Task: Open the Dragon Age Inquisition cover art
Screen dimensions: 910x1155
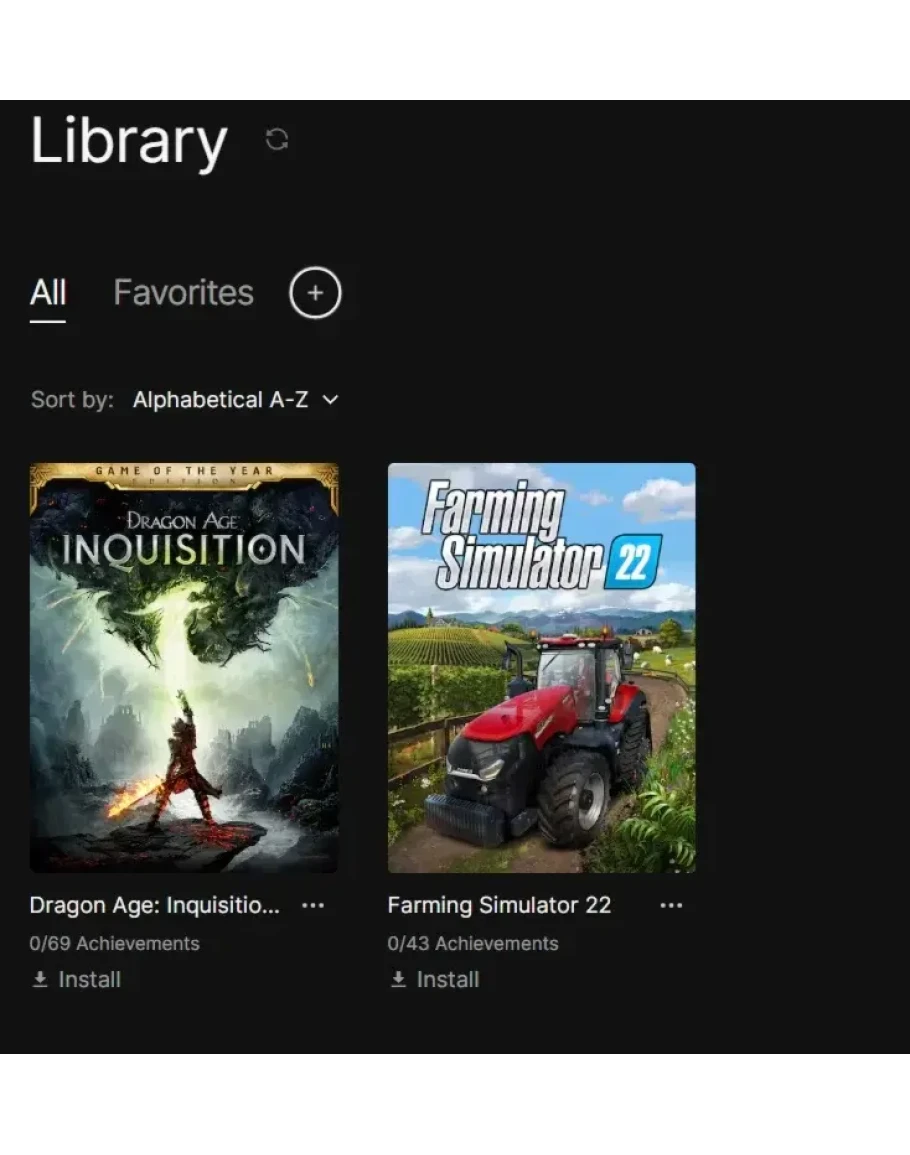Action: click(x=184, y=667)
